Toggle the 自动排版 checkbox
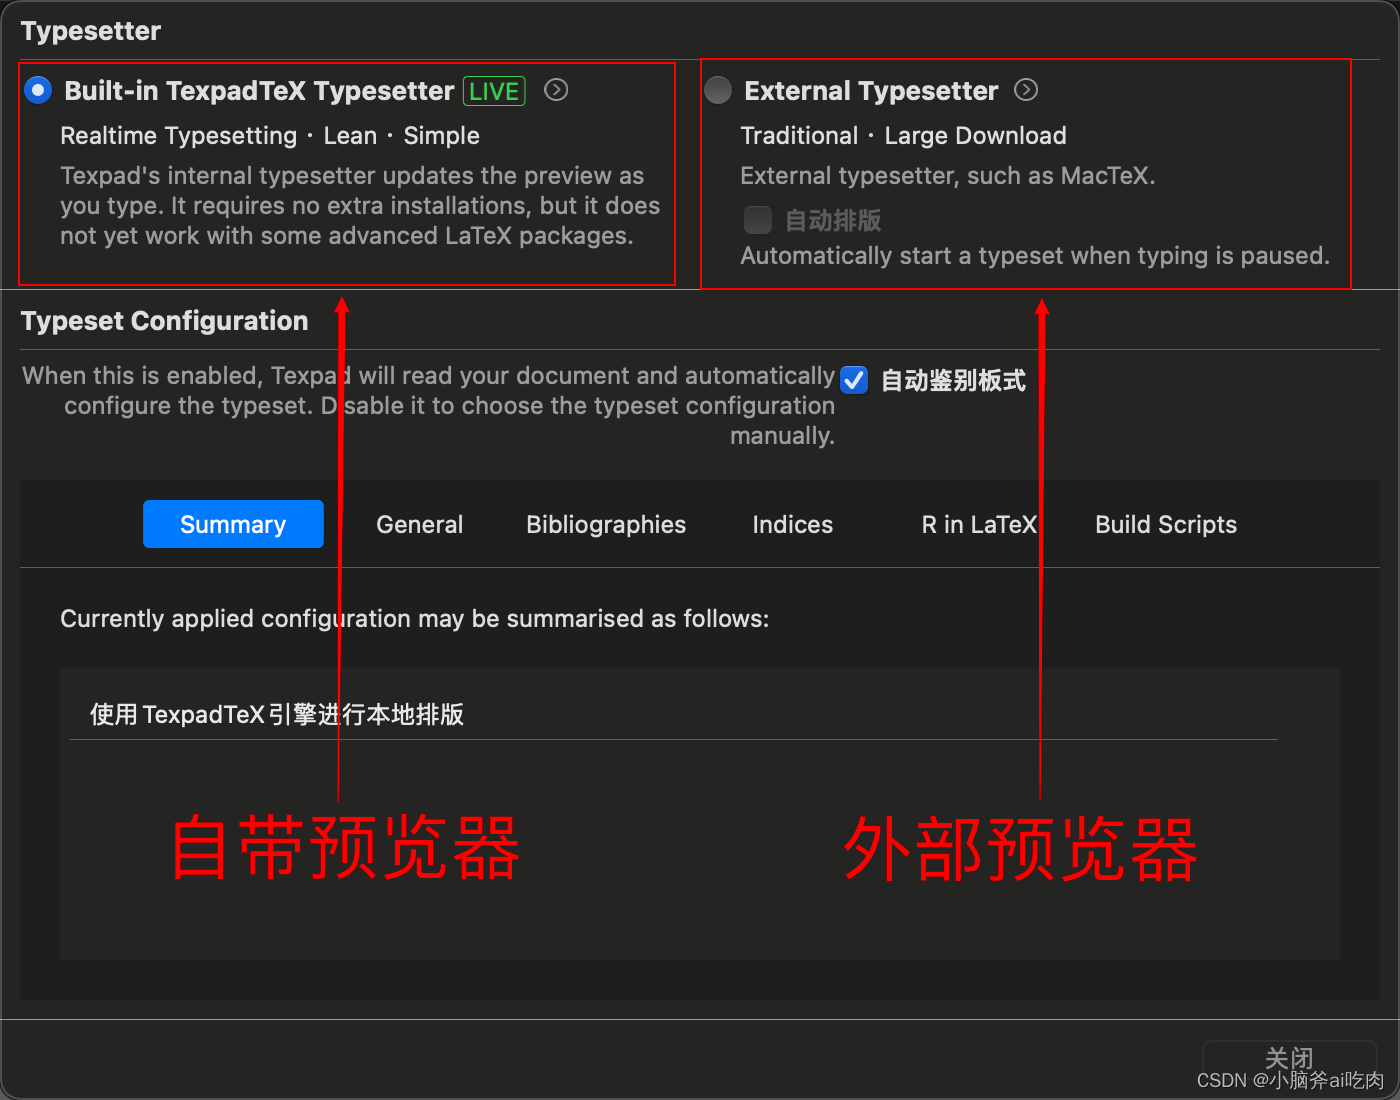This screenshot has height=1100, width=1400. click(x=758, y=220)
